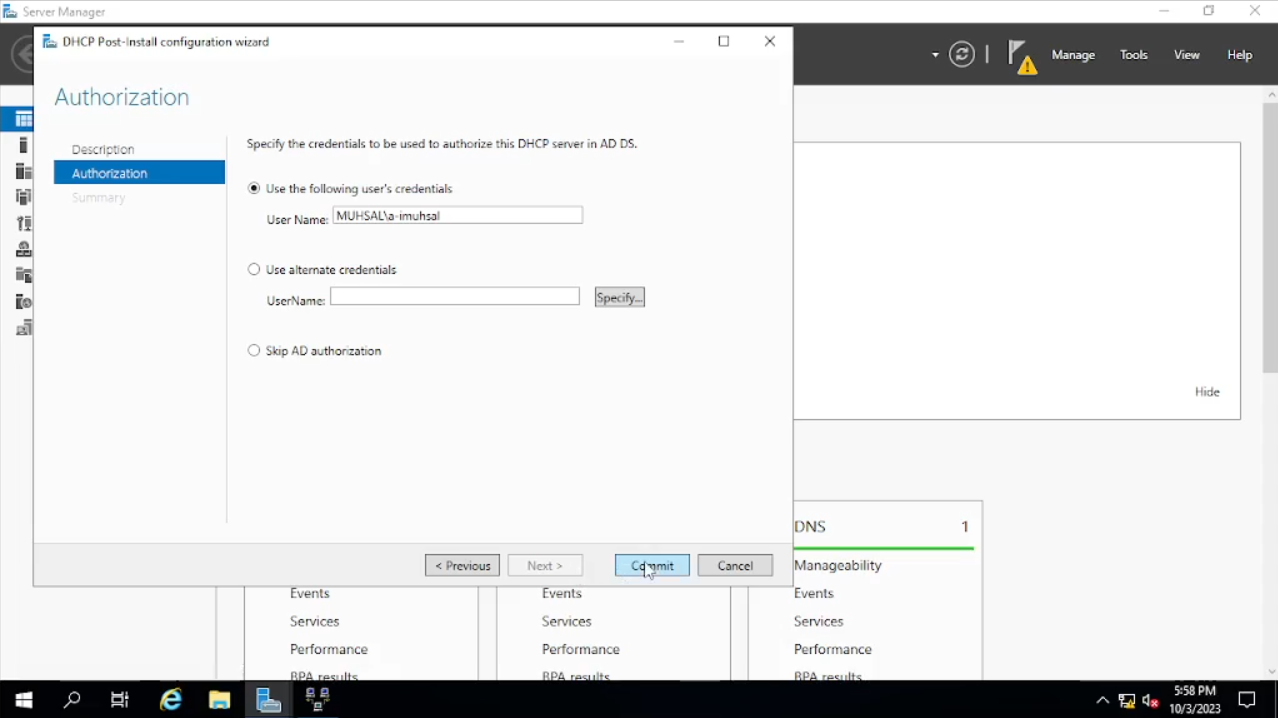
Task: Select the Local Server sidebar icon
Action: (x=23, y=146)
